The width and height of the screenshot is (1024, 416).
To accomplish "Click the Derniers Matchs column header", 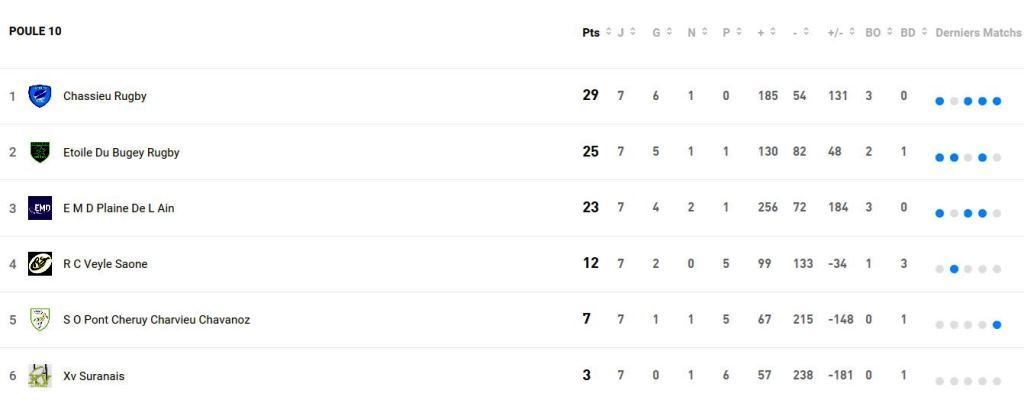I will coord(978,32).
